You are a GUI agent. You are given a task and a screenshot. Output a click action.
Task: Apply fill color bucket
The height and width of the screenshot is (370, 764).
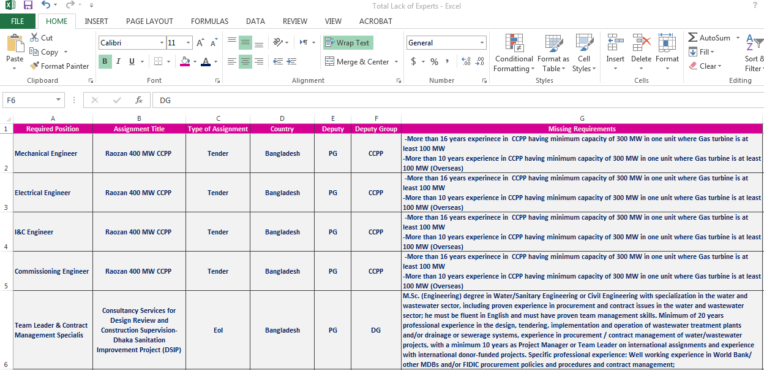click(185, 61)
